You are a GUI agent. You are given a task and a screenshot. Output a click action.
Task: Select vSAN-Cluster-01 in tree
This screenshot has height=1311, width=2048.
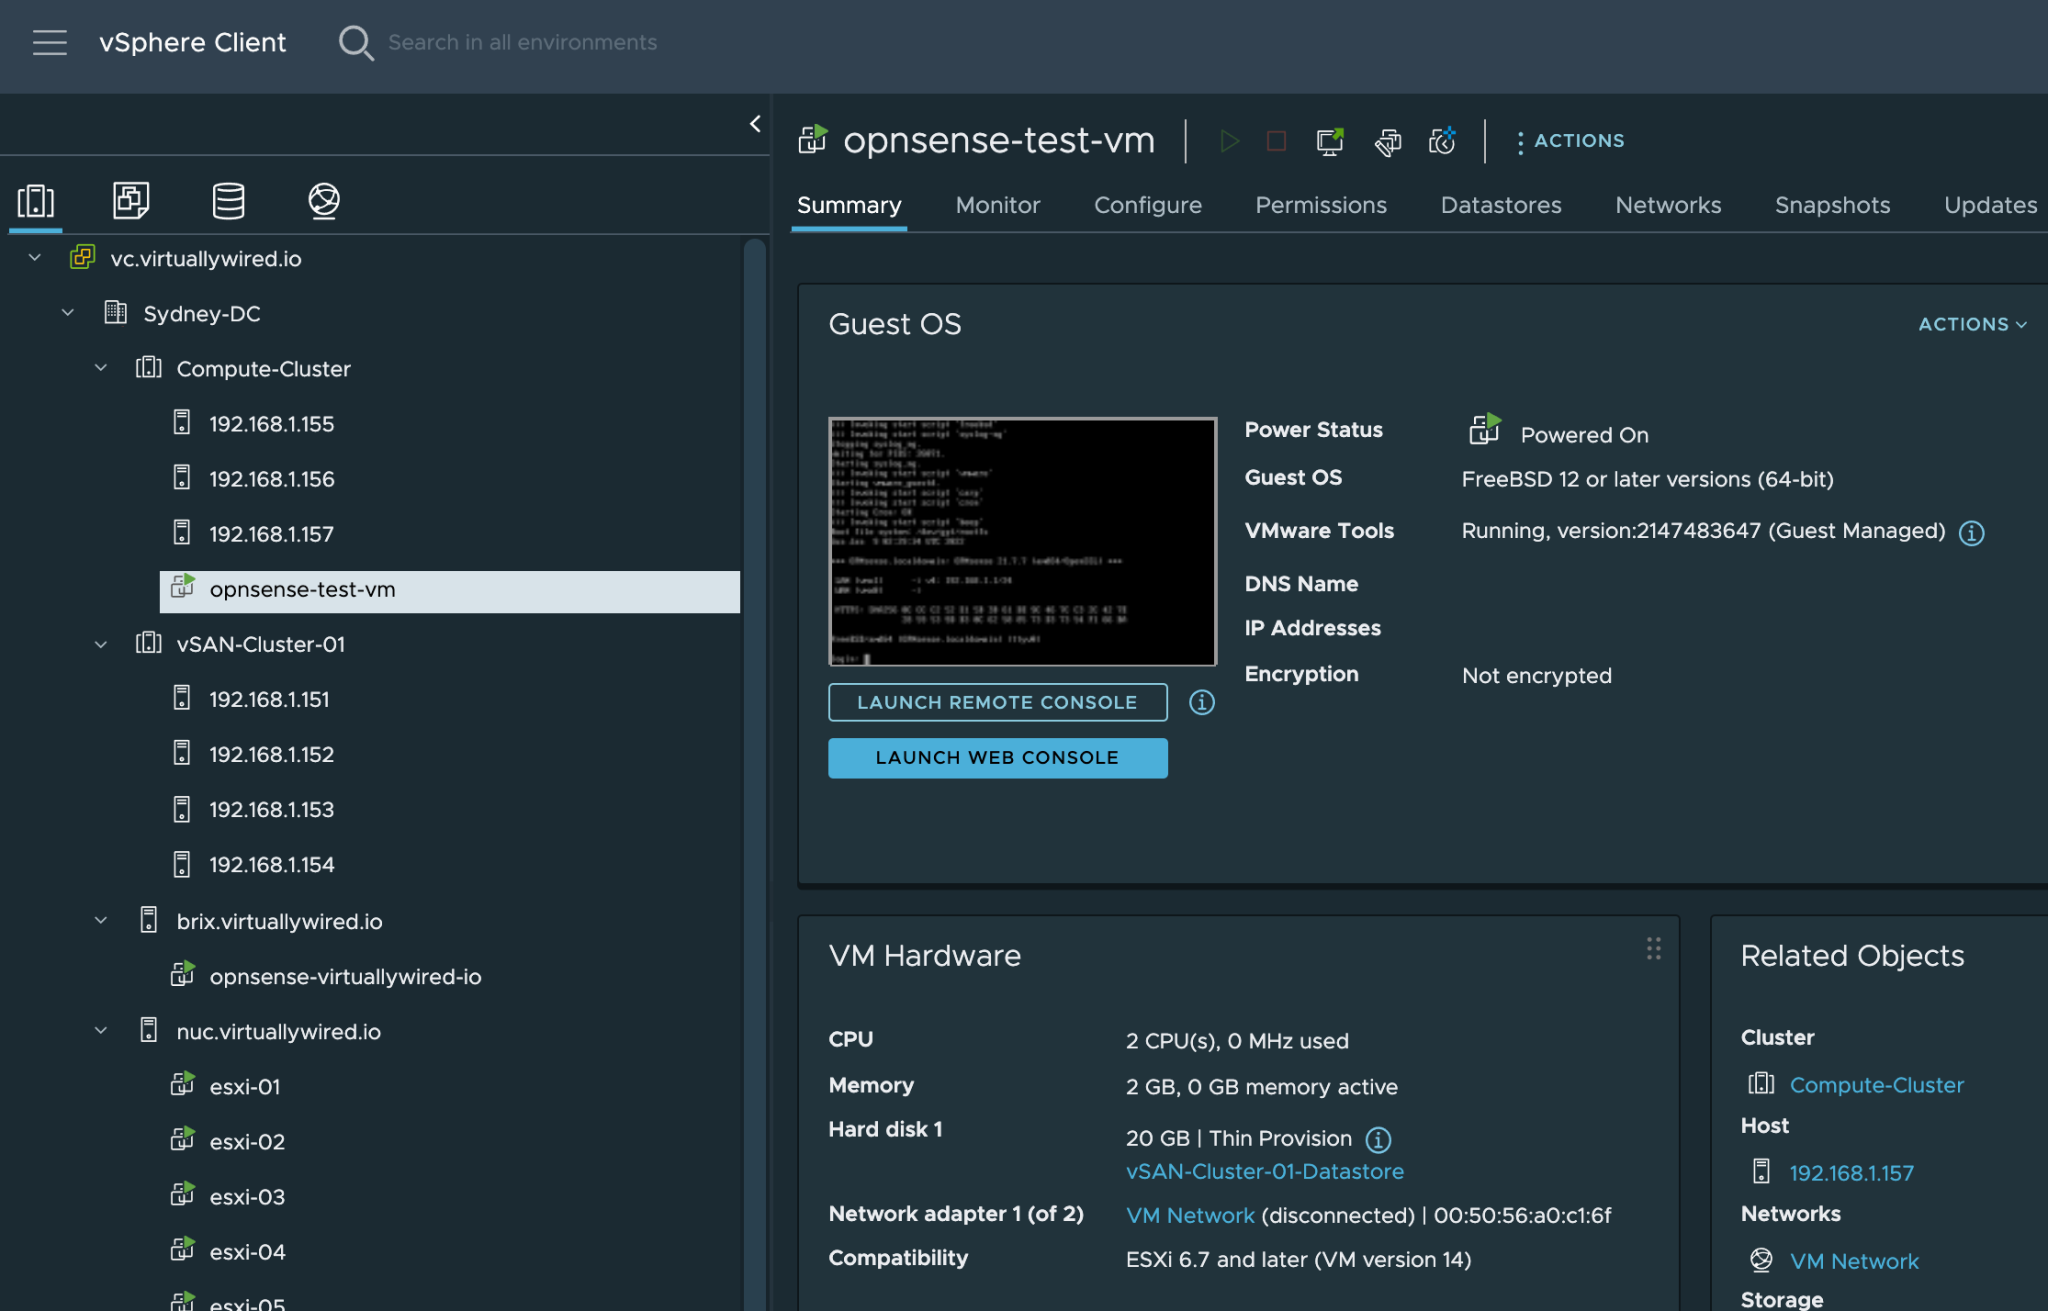pyautogui.click(x=260, y=644)
